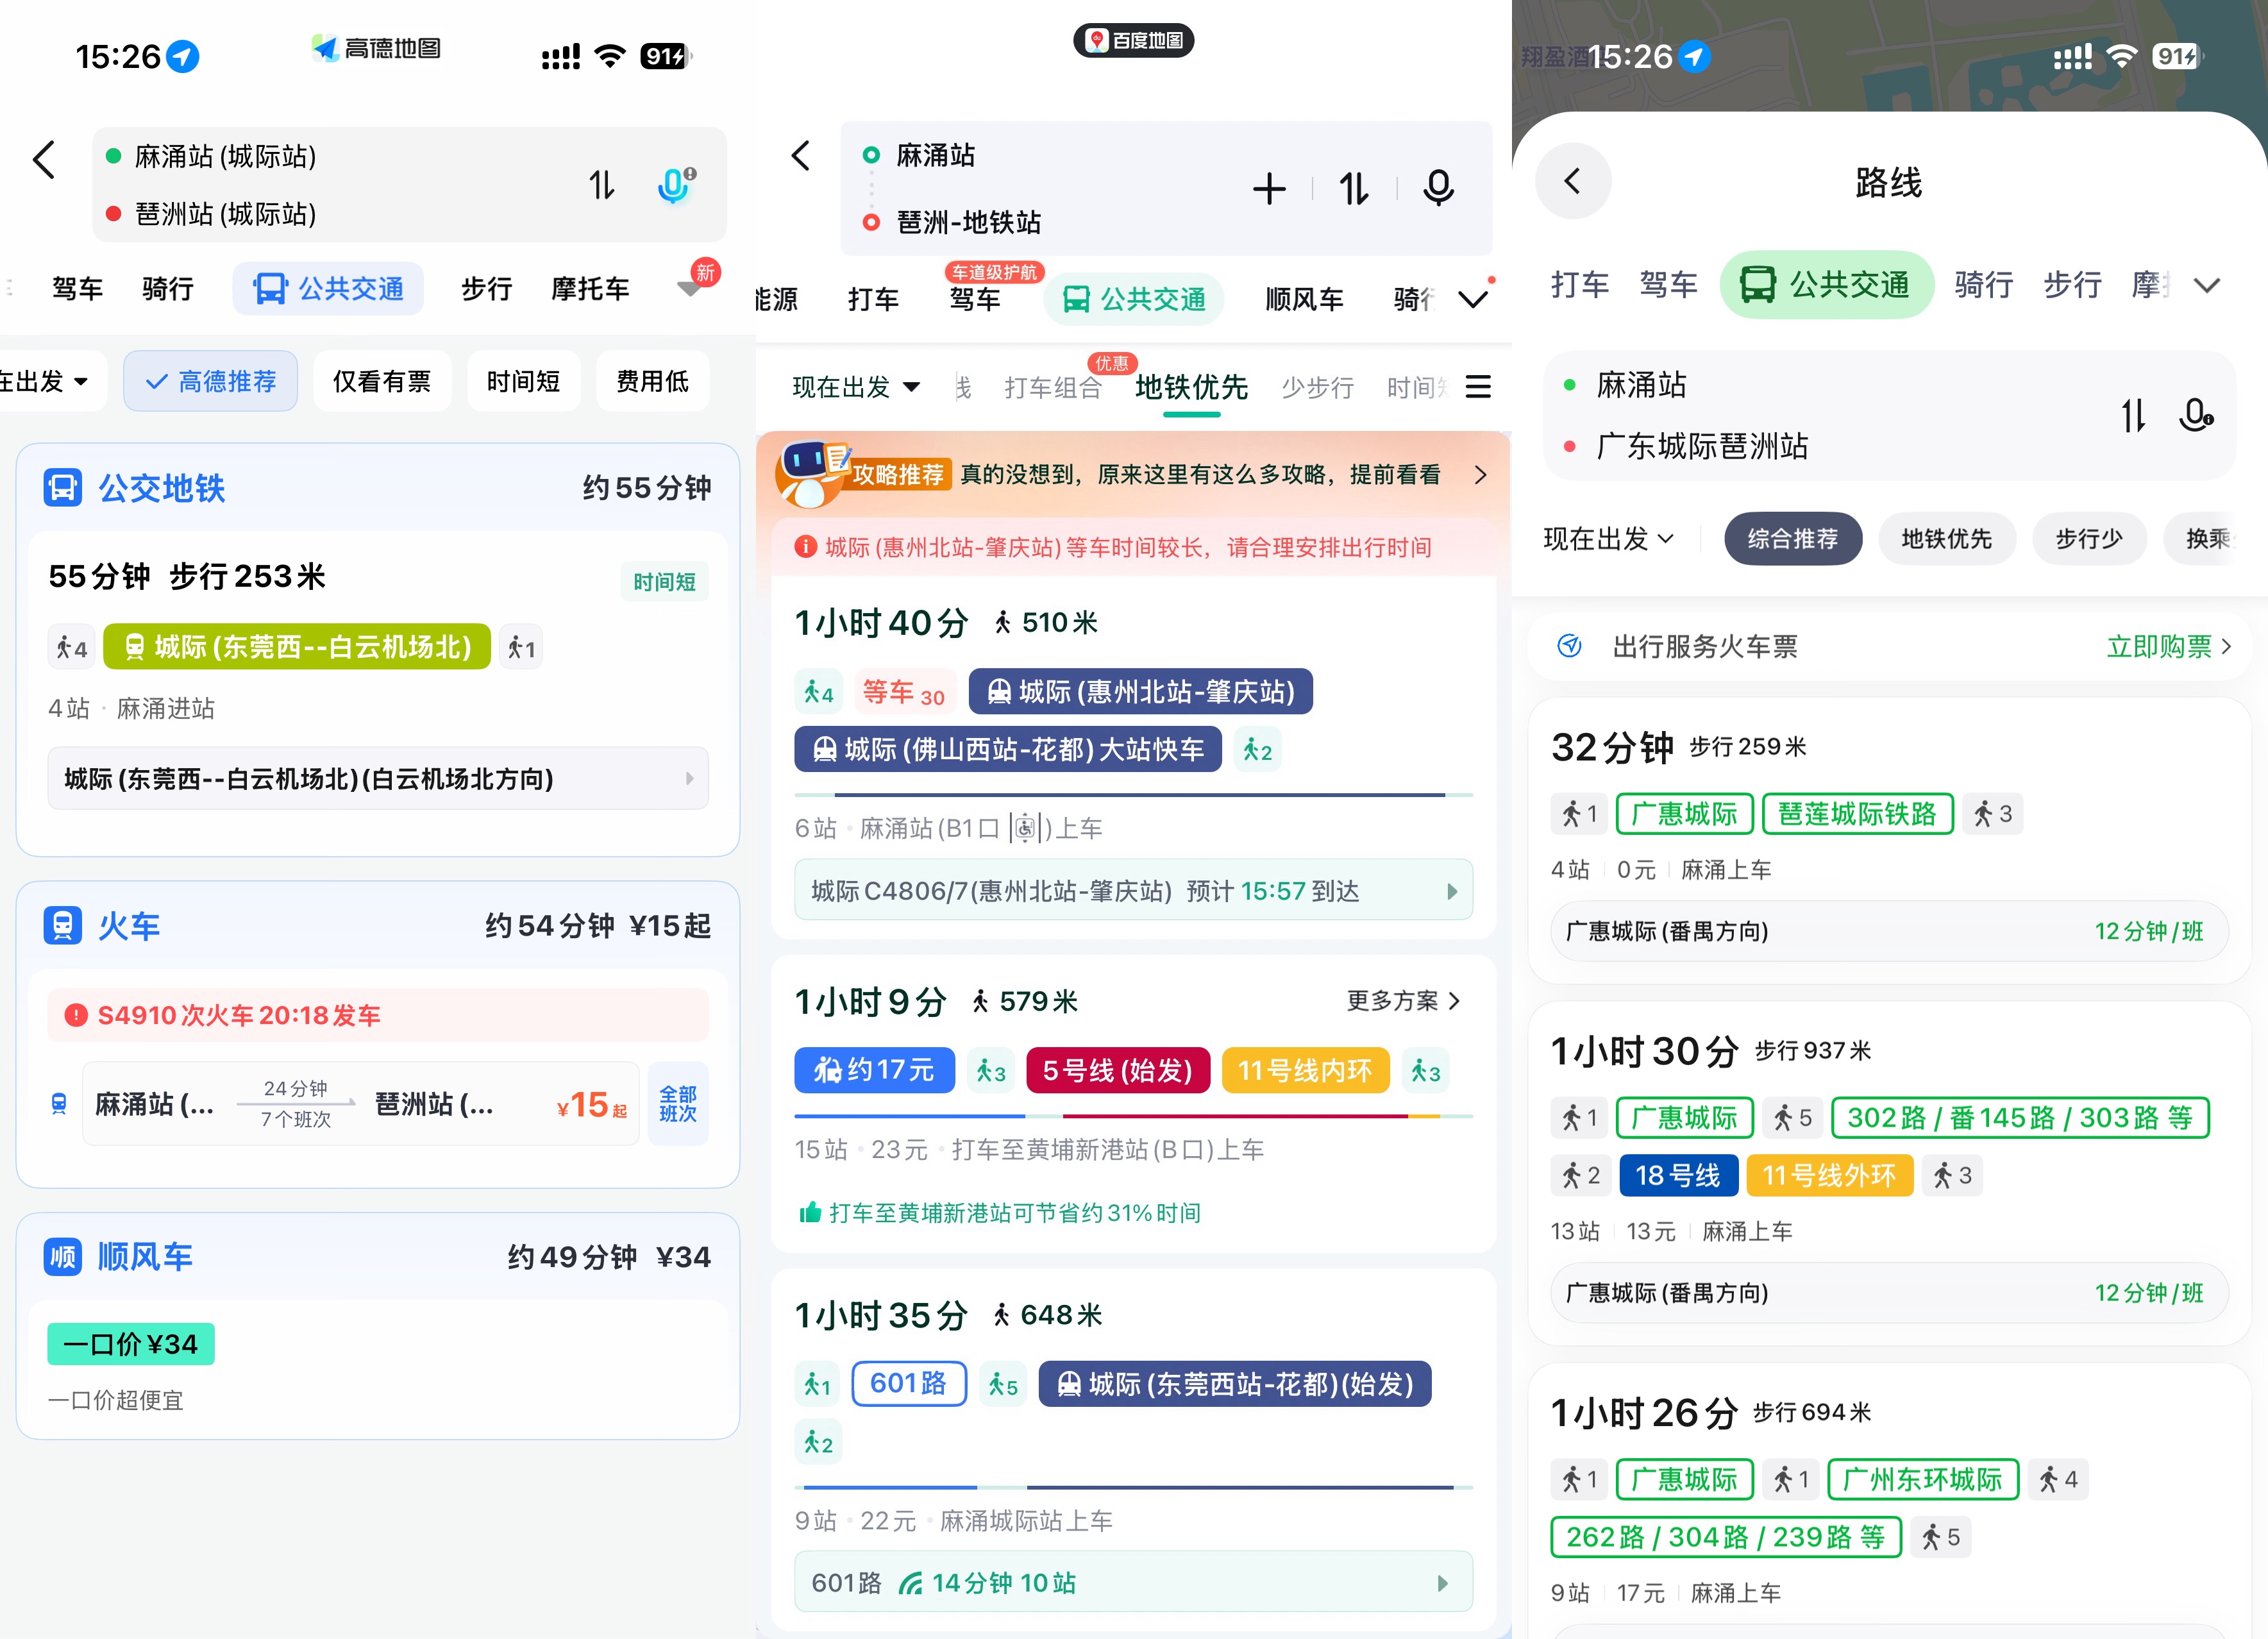
Task: Tap the Baidu Maps microphone icon
Action: pyautogui.click(x=1438, y=188)
